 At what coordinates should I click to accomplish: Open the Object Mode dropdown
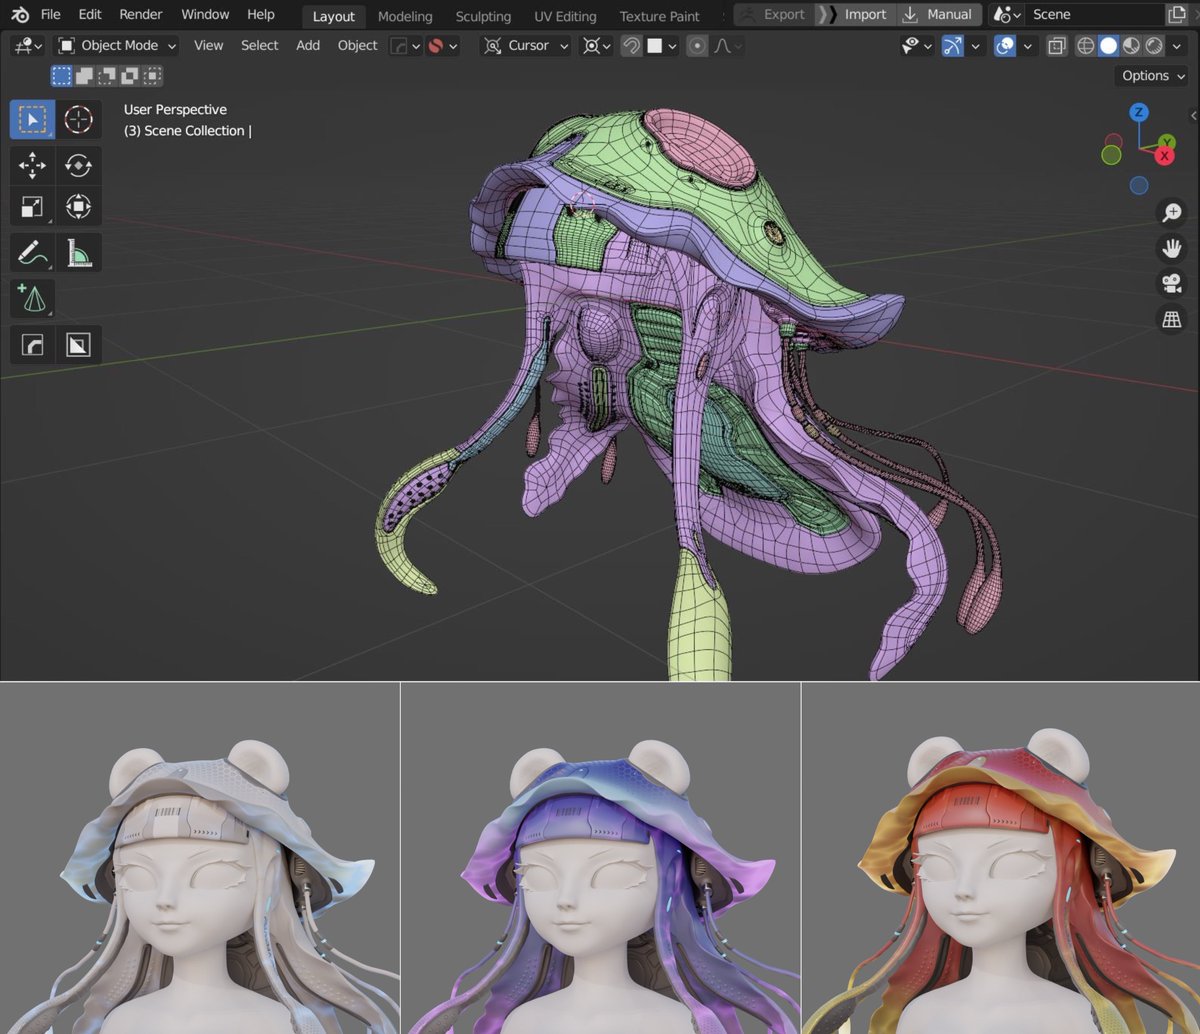(115, 45)
